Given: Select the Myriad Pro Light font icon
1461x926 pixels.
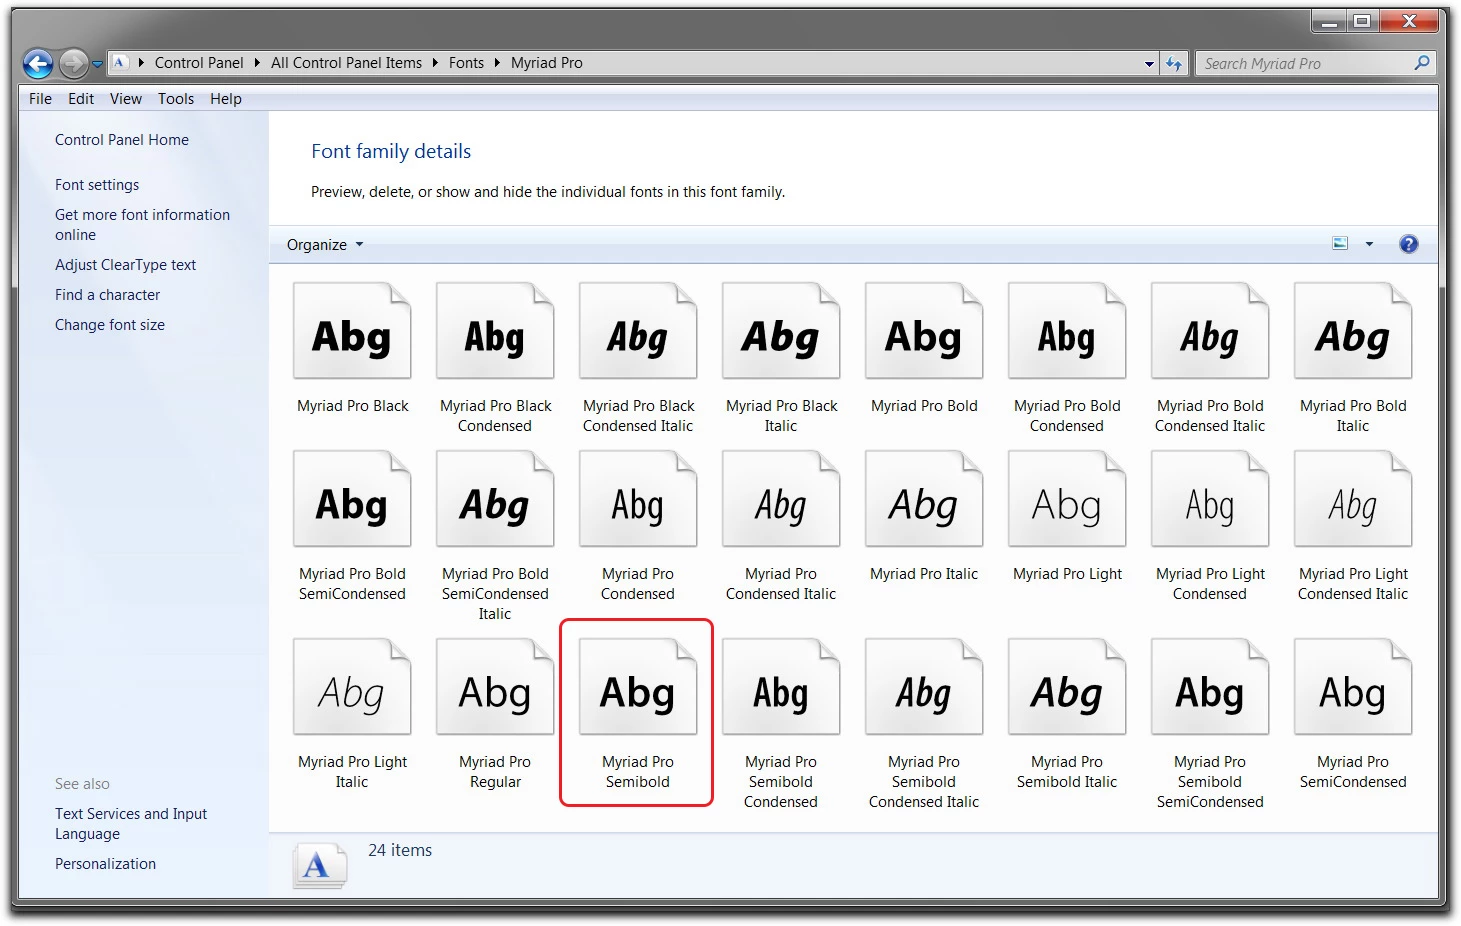Looking at the screenshot, I should click(x=1067, y=499).
